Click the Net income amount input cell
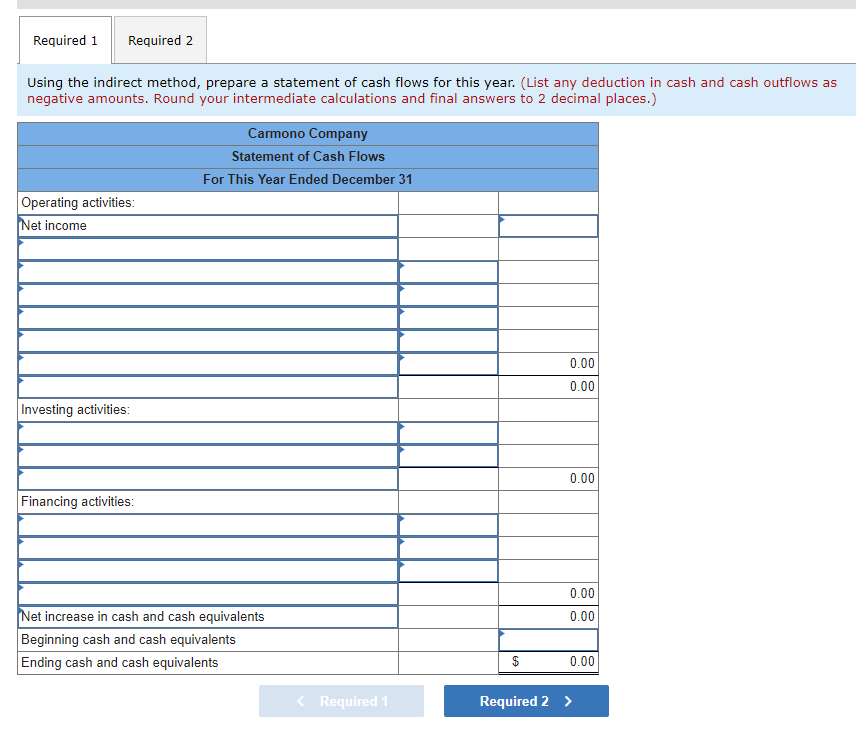Viewport: 856px width, 750px height. [548, 225]
